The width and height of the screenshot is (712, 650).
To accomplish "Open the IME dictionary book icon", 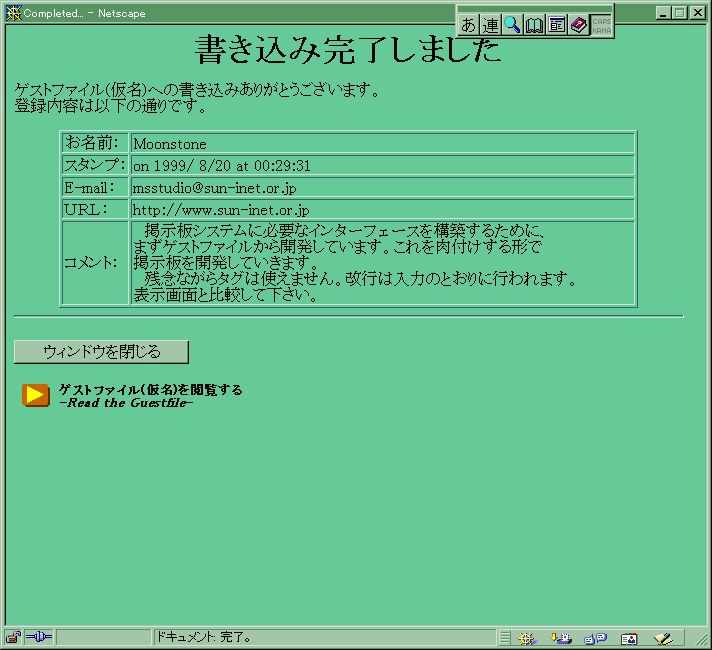I will pyautogui.click(x=534, y=25).
